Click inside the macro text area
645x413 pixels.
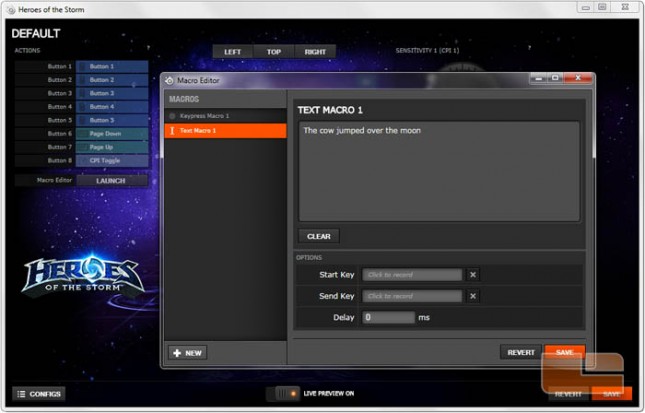tap(439, 172)
